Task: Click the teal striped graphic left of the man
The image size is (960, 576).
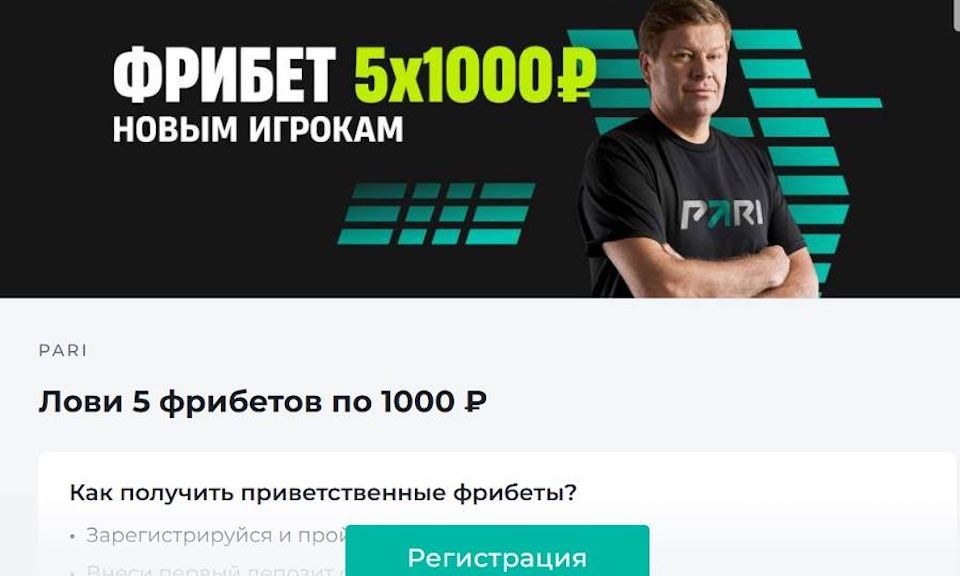Action: coord(437,214)
